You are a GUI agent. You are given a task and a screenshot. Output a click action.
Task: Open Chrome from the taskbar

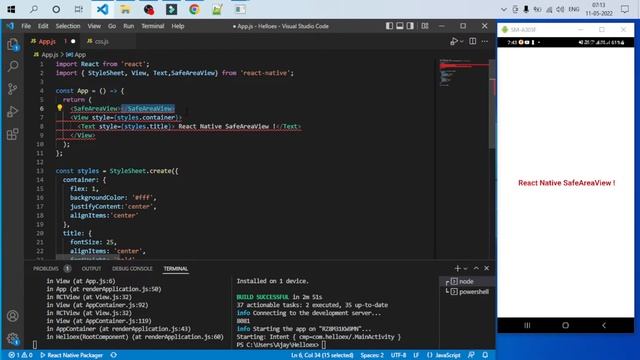pos(194,9)
